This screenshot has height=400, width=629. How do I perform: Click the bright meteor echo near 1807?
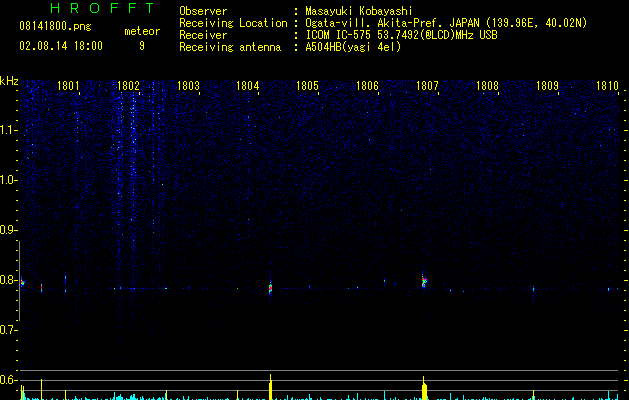point(424,281)
